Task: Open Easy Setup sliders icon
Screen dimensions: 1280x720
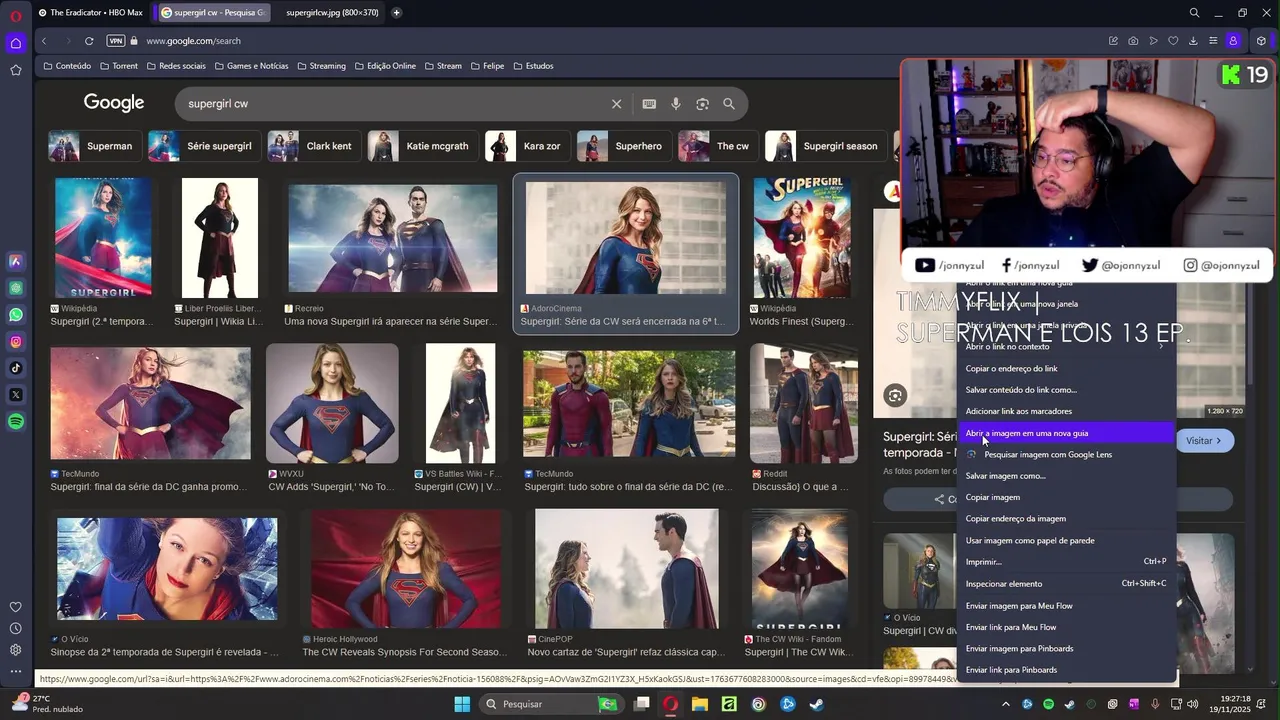Action: point(1213,41)
